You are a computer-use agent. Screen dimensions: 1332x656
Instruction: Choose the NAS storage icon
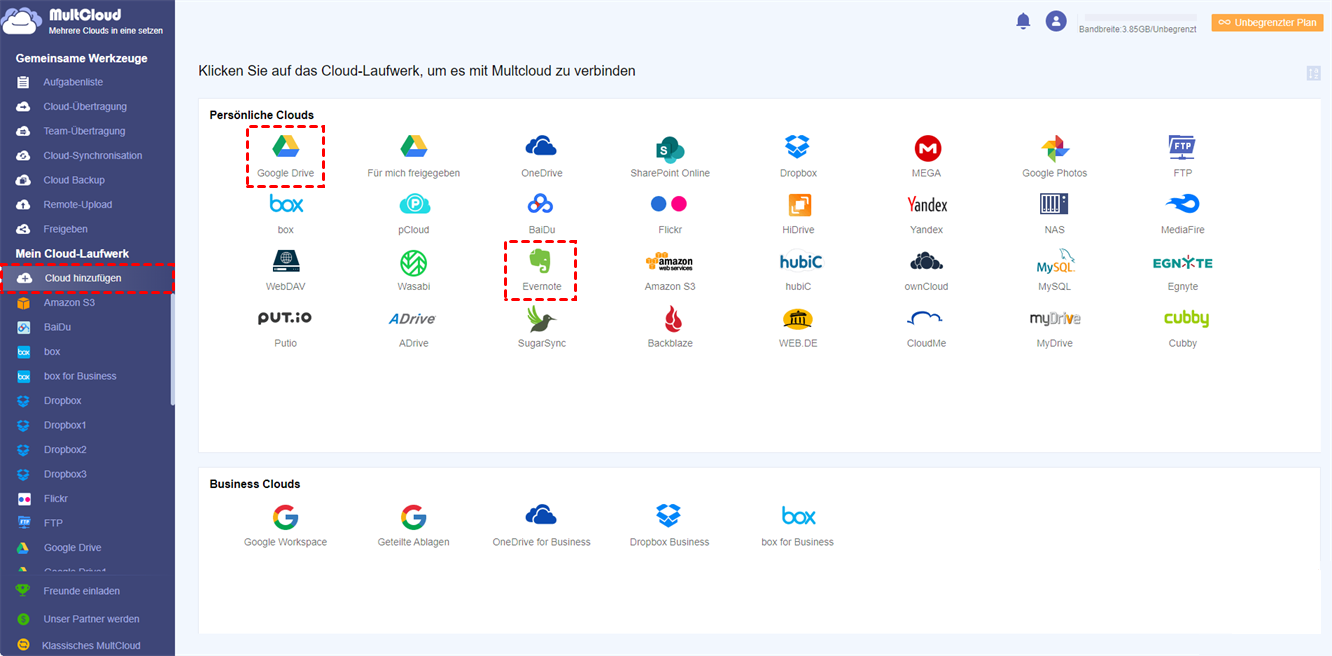(x=1054, y=204)
